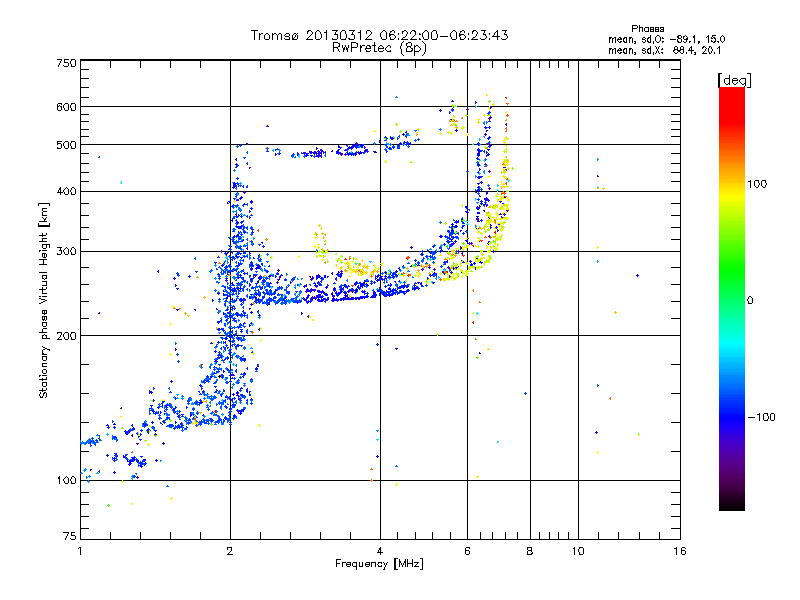The width and height of the screenshot is (800, 600).
Task: Click the y-axis tick label '500'
Action: pyautogui.click(x=66, y=145)
